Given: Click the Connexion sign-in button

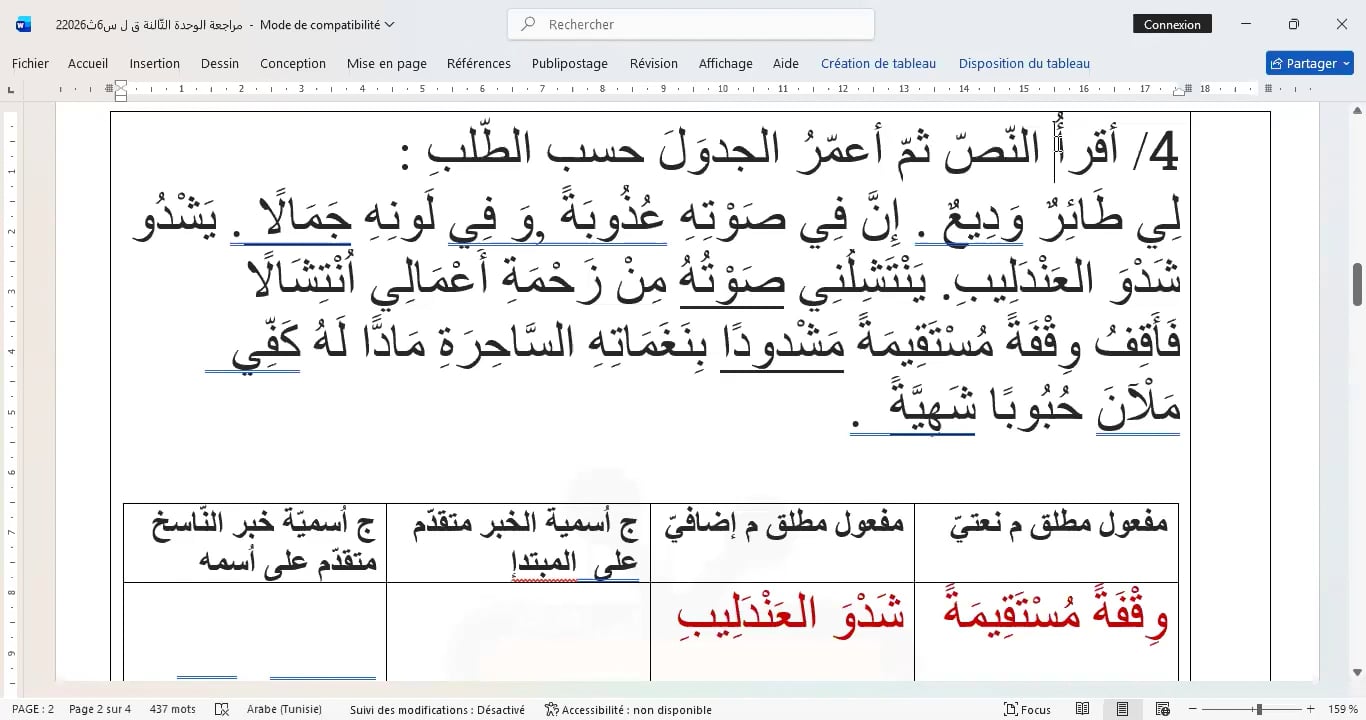Looking at the screenshot, I should pyautogui.click(x=1172, y=24).
